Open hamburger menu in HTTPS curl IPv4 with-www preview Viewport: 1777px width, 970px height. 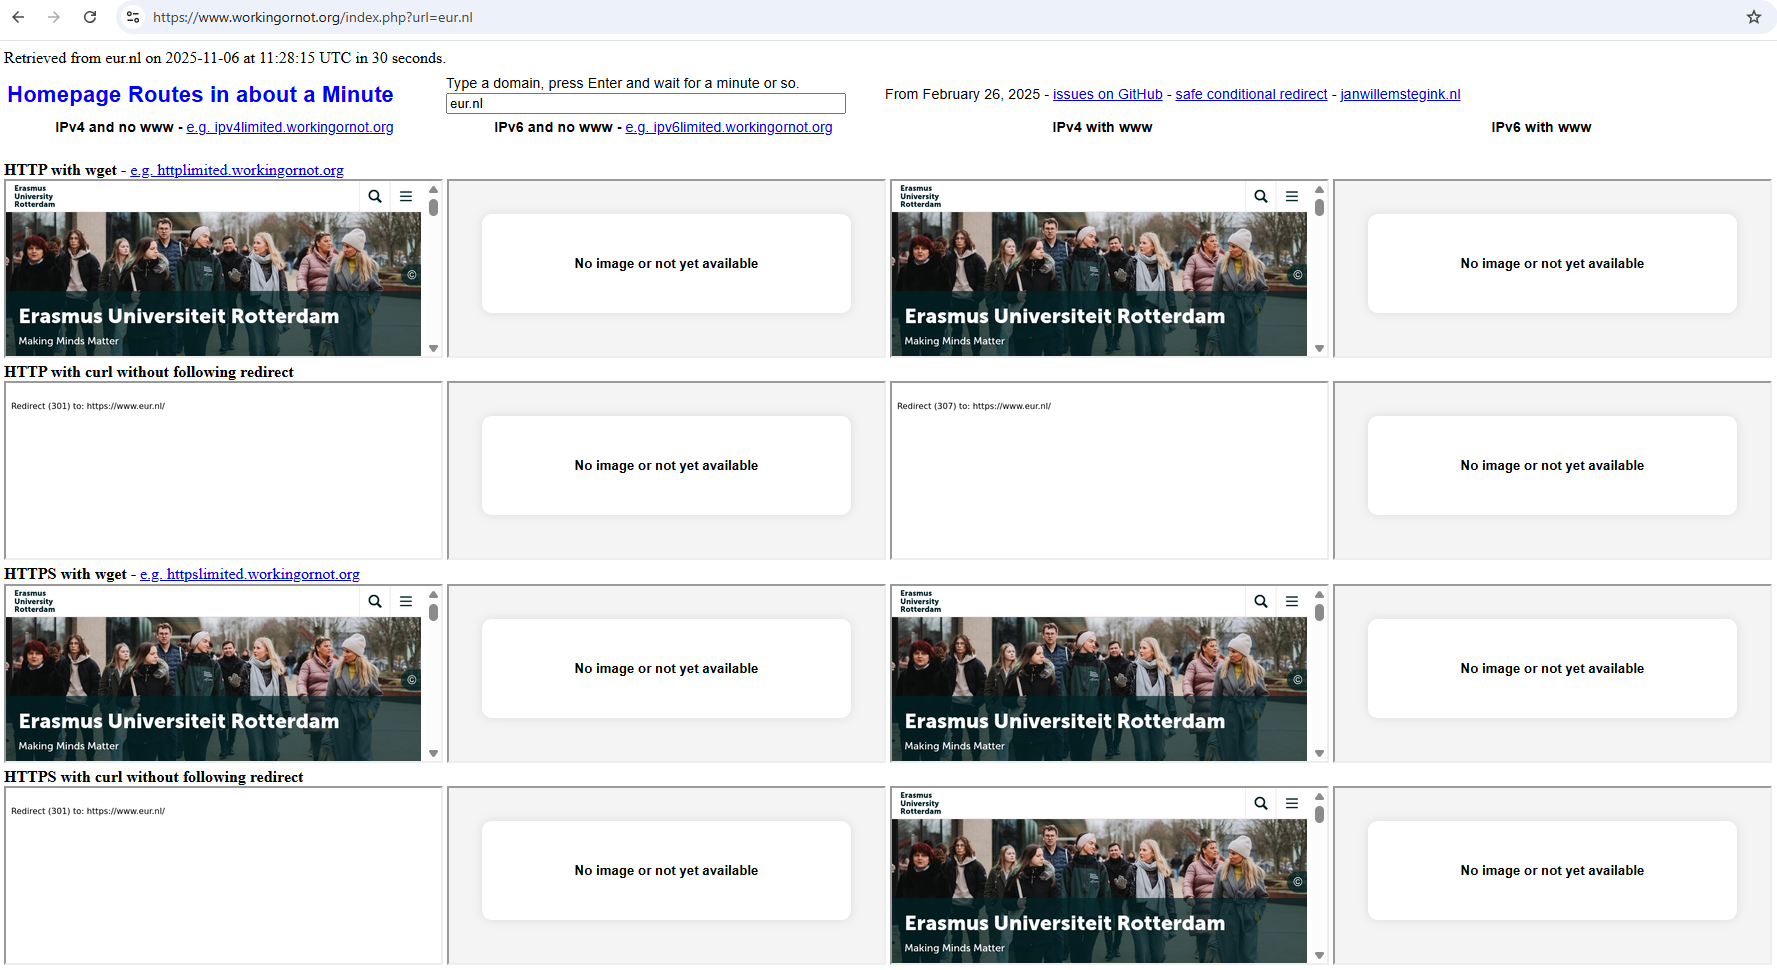click(1292, 804)
